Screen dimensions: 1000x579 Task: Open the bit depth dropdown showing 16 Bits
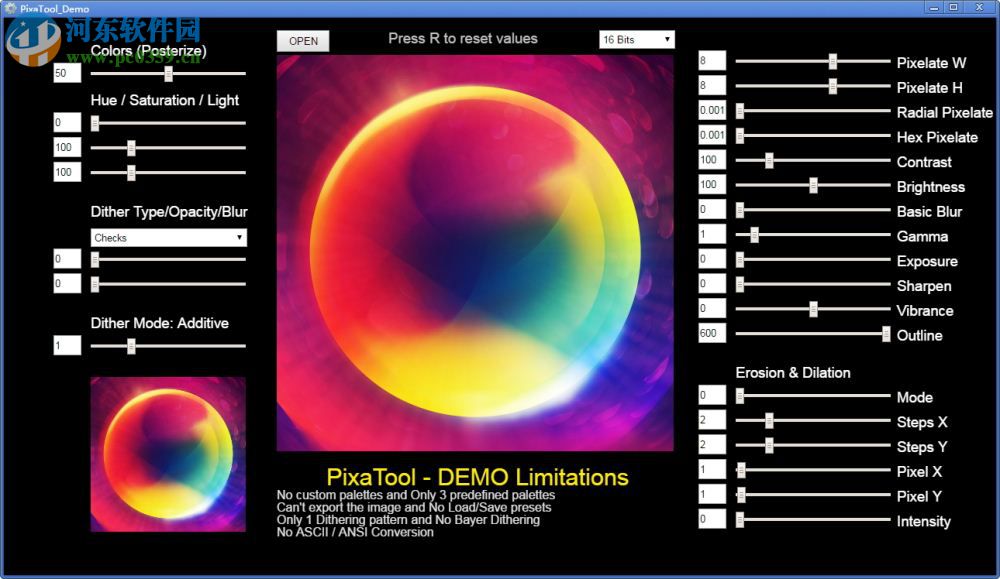click(x=636, y=39)
